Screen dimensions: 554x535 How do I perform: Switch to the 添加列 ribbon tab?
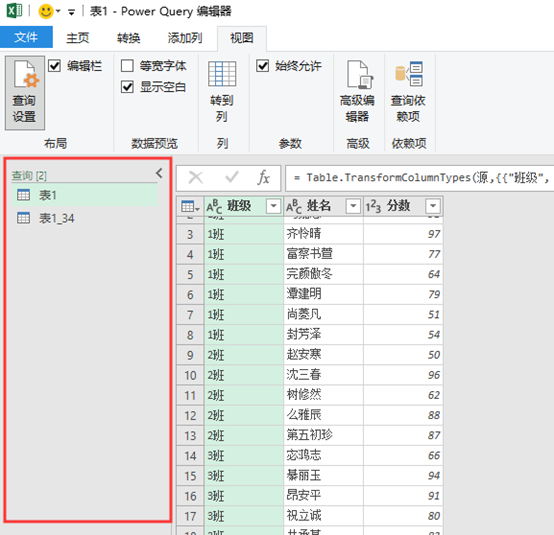tap(185, 37)
